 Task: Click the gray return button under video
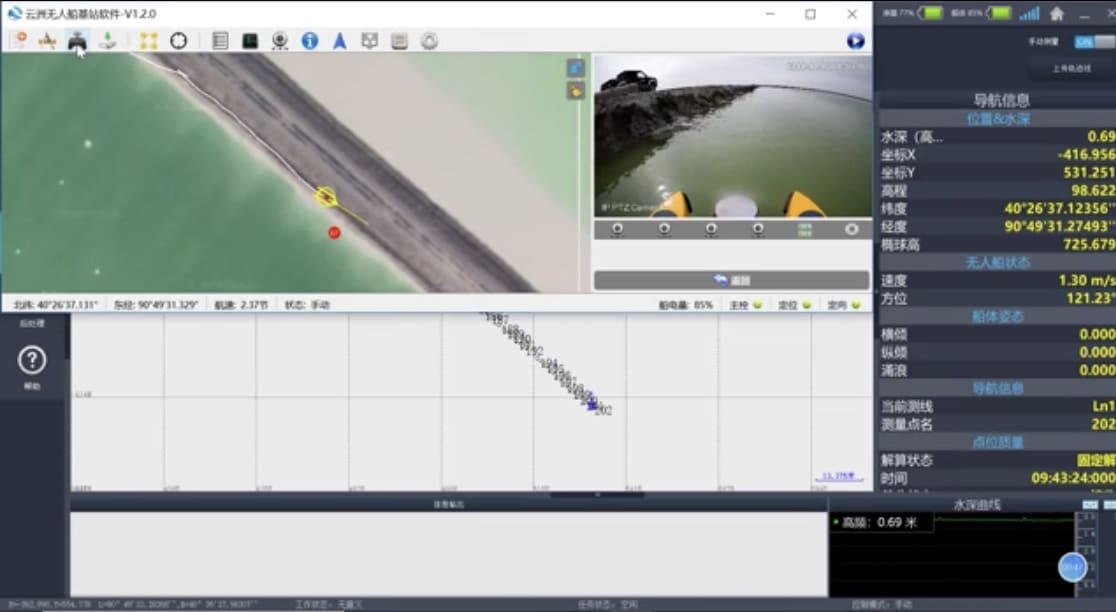732,280
